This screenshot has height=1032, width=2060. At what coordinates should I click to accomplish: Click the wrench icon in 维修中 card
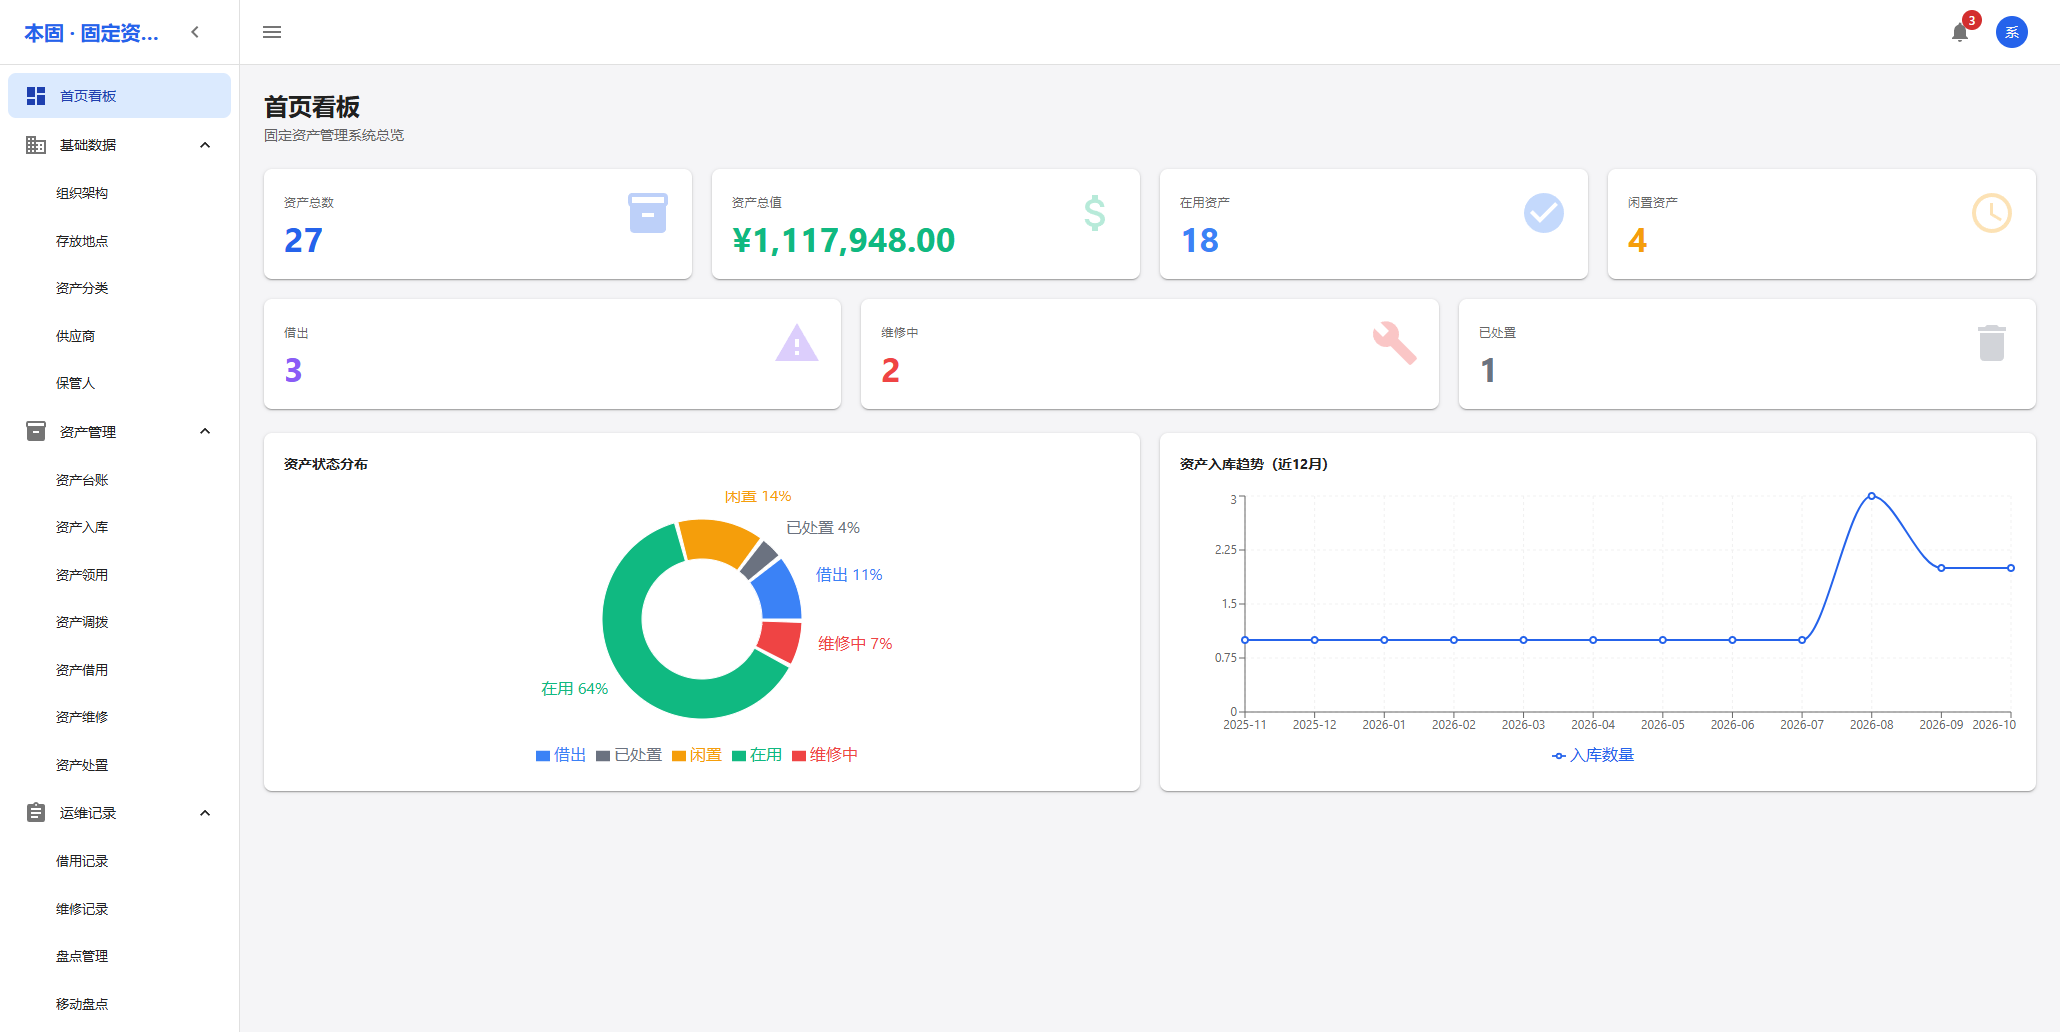[x=1394, y=343]
